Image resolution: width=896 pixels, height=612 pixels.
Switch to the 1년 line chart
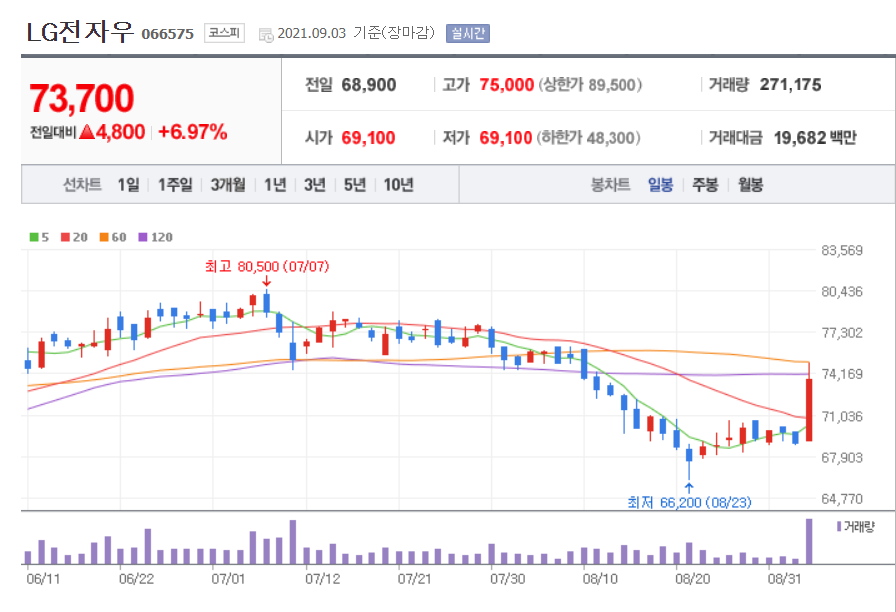point(275,185)
